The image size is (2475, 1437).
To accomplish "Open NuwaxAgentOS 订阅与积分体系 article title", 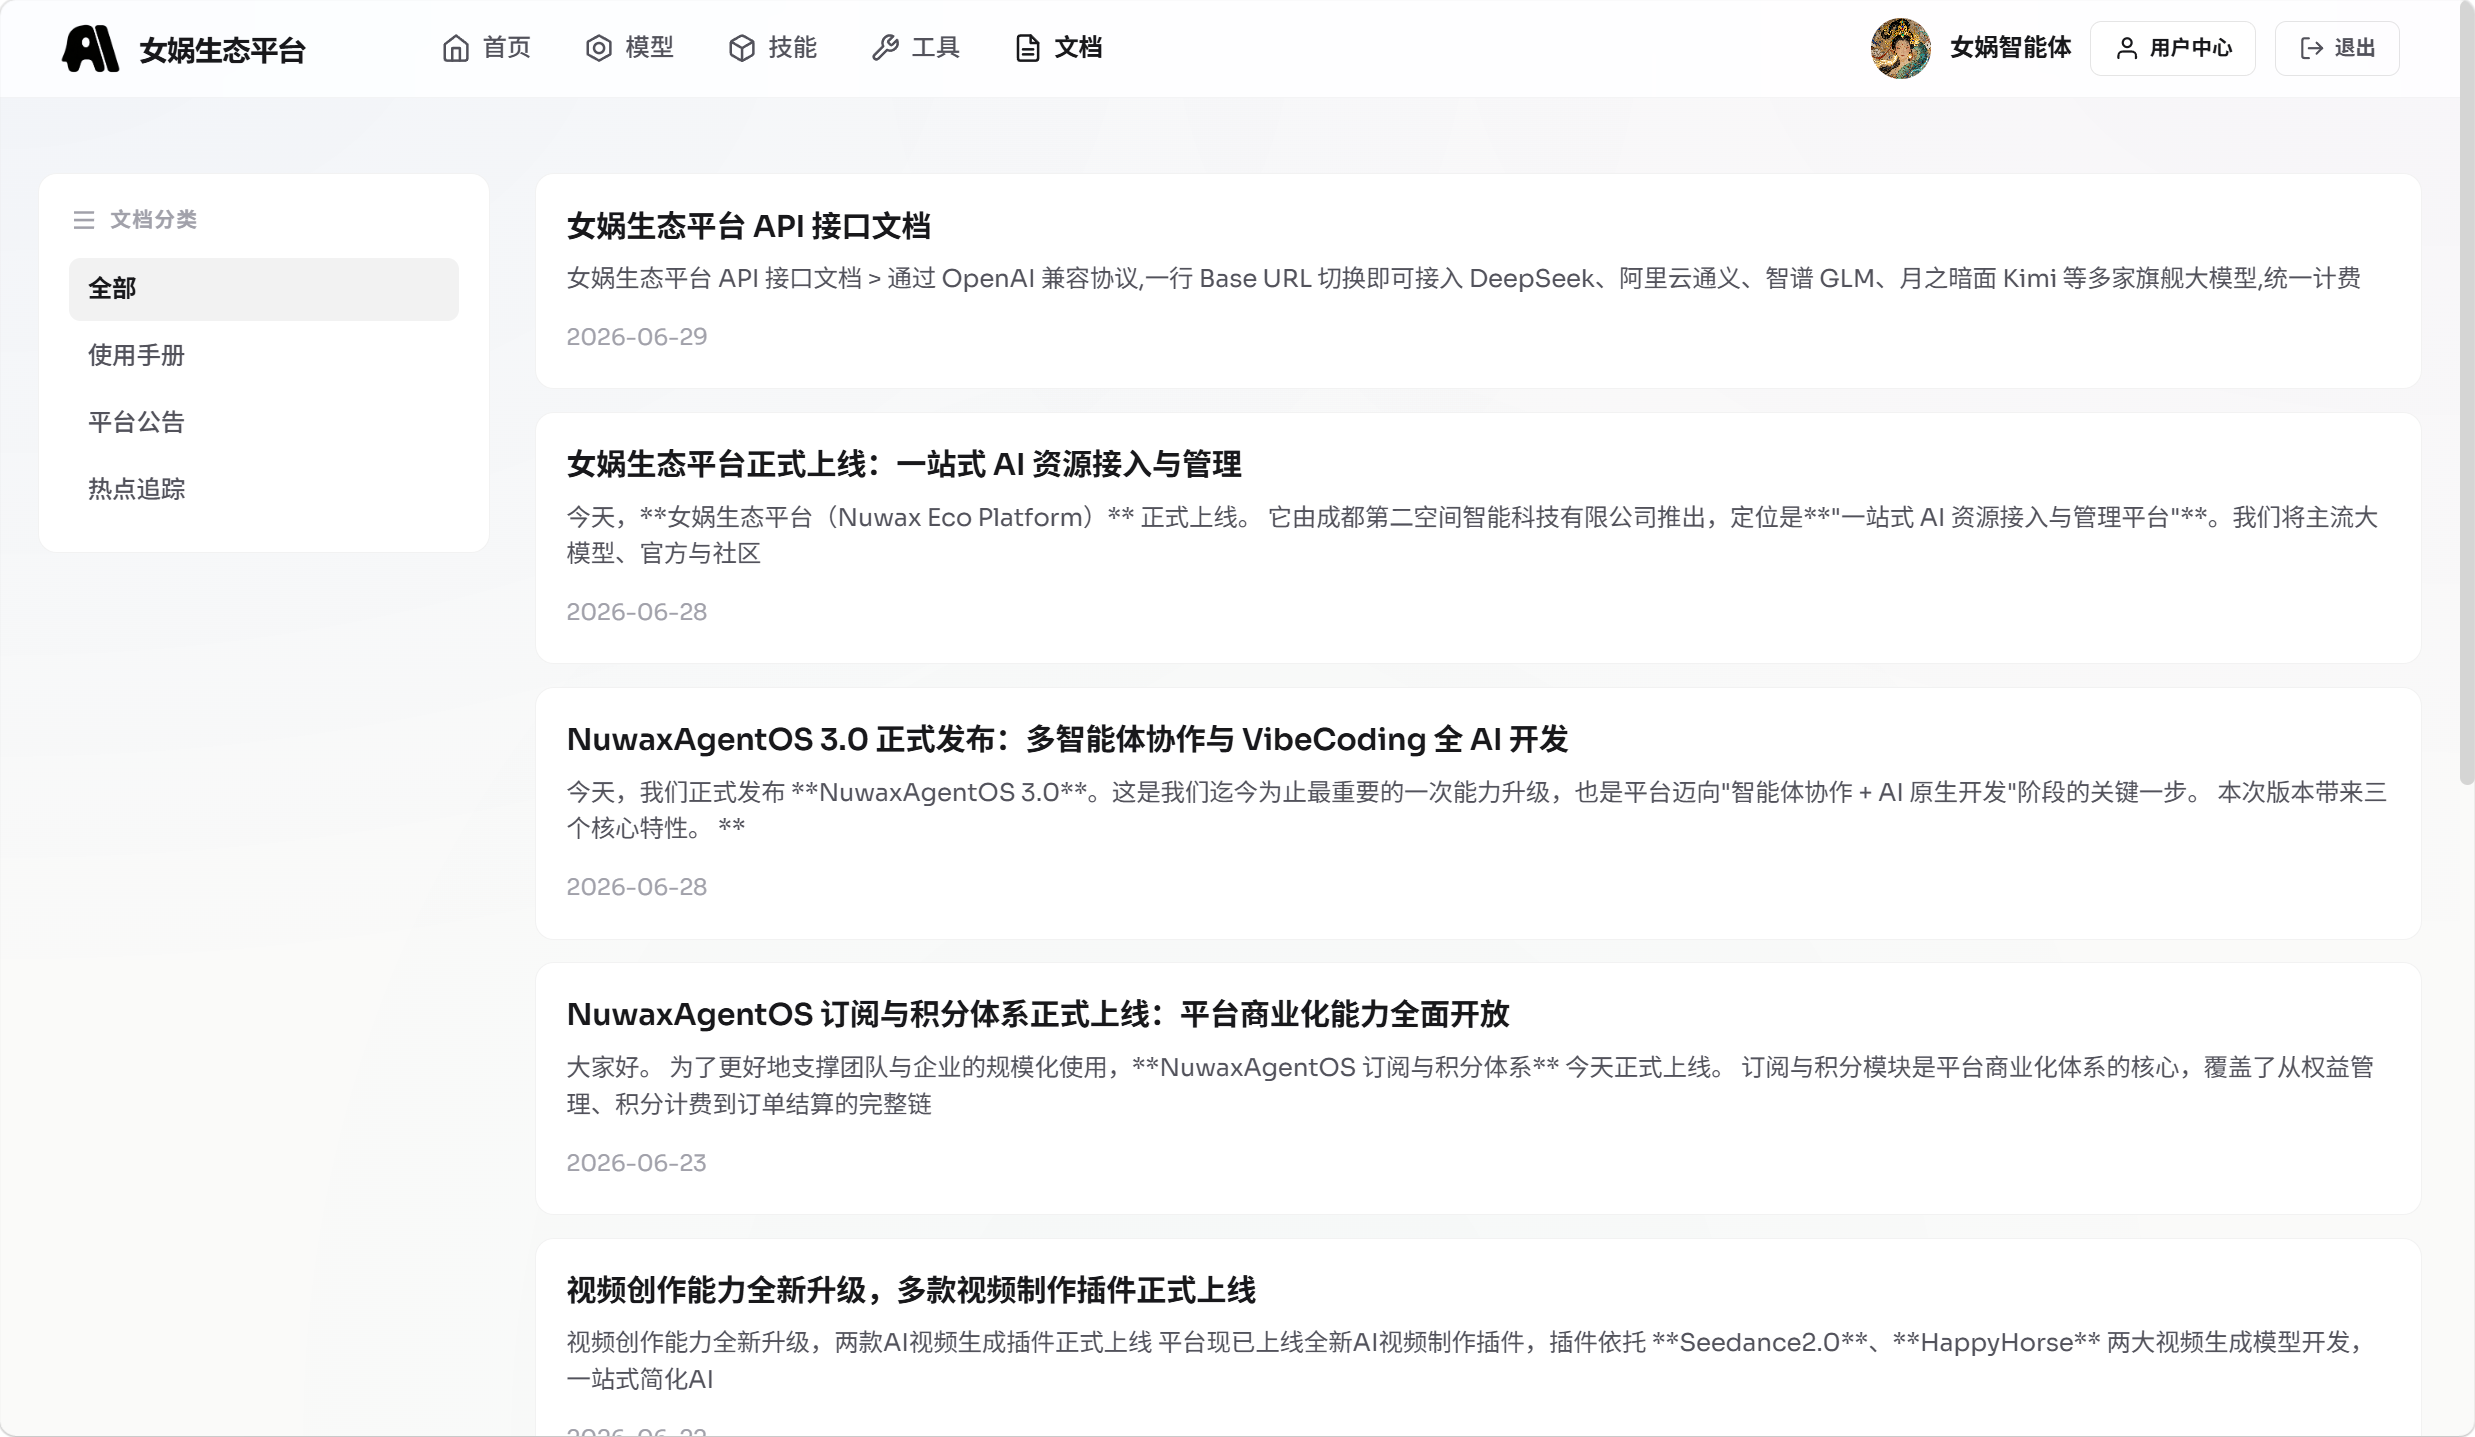I will [x=1038, y=1015].
